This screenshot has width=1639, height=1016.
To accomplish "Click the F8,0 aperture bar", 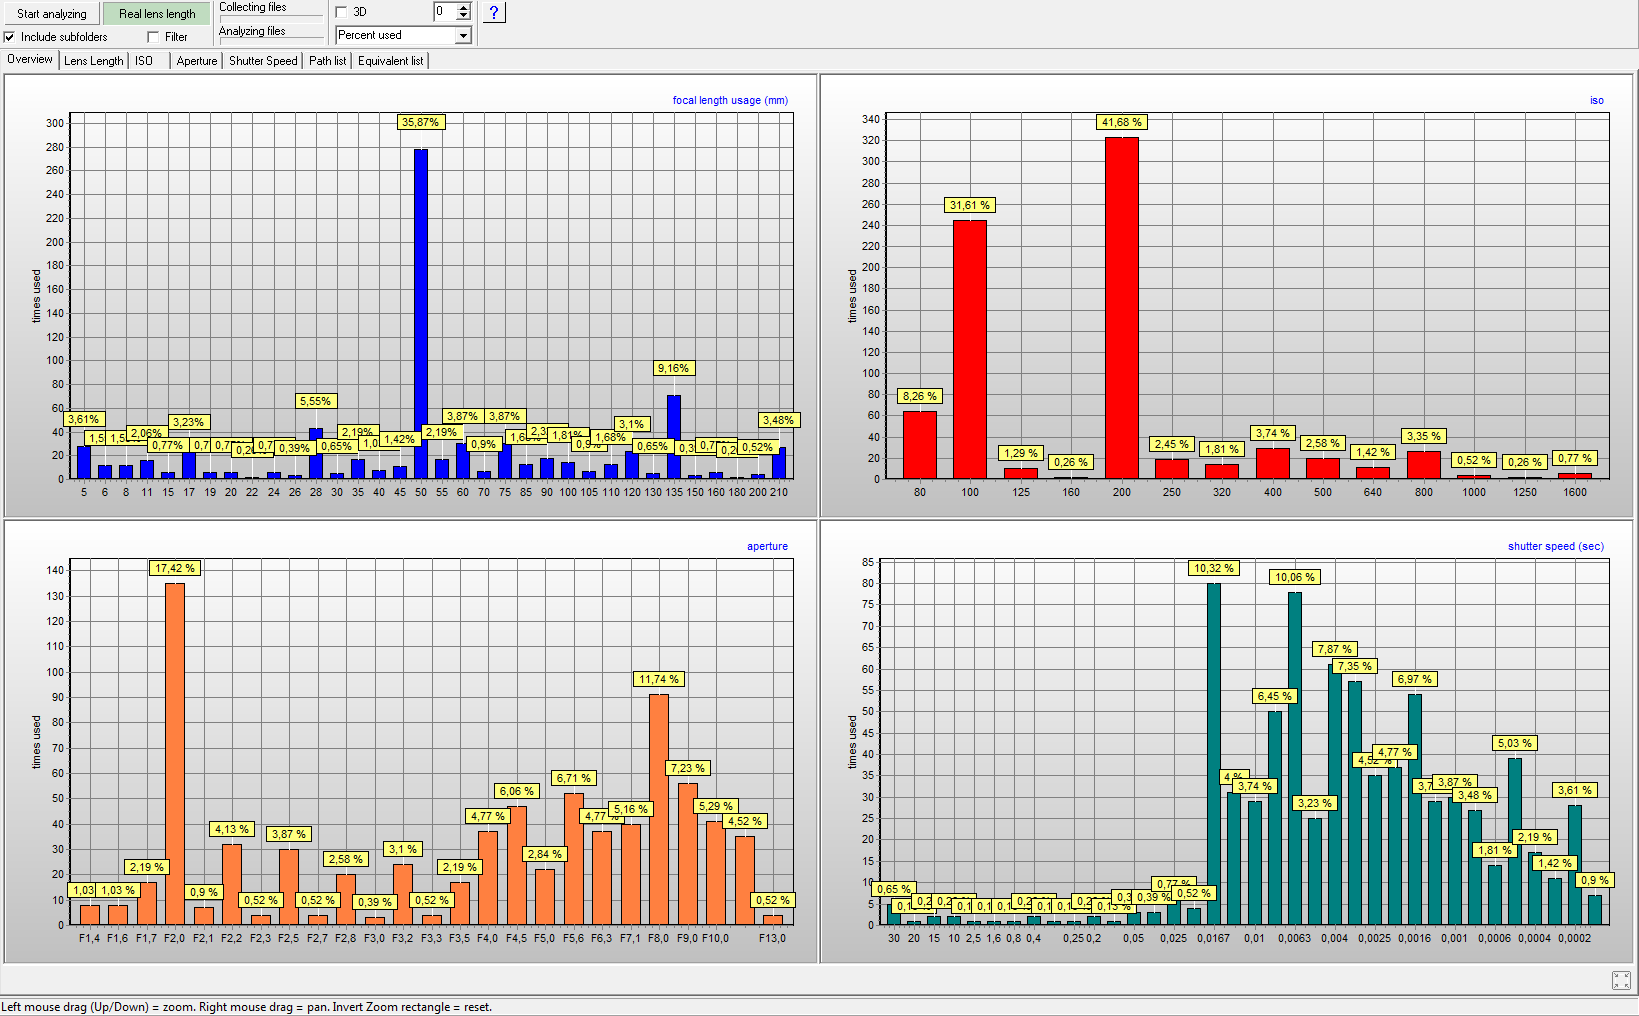I will pos(659,809).
